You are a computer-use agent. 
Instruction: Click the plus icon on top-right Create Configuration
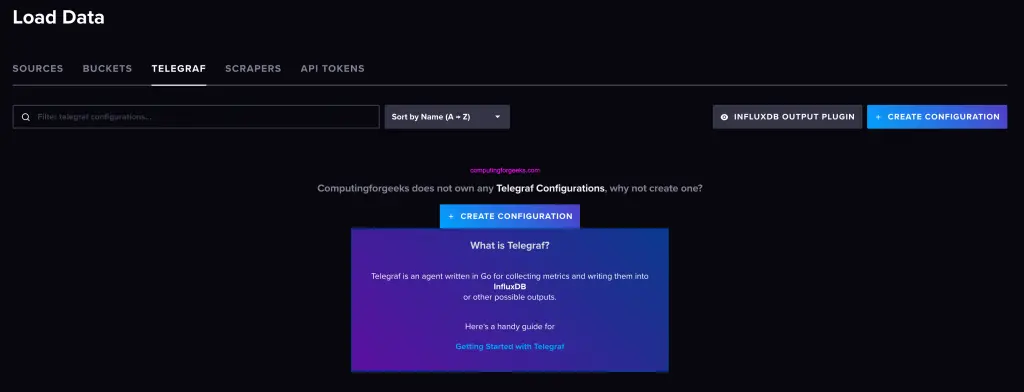click(878, 117)
